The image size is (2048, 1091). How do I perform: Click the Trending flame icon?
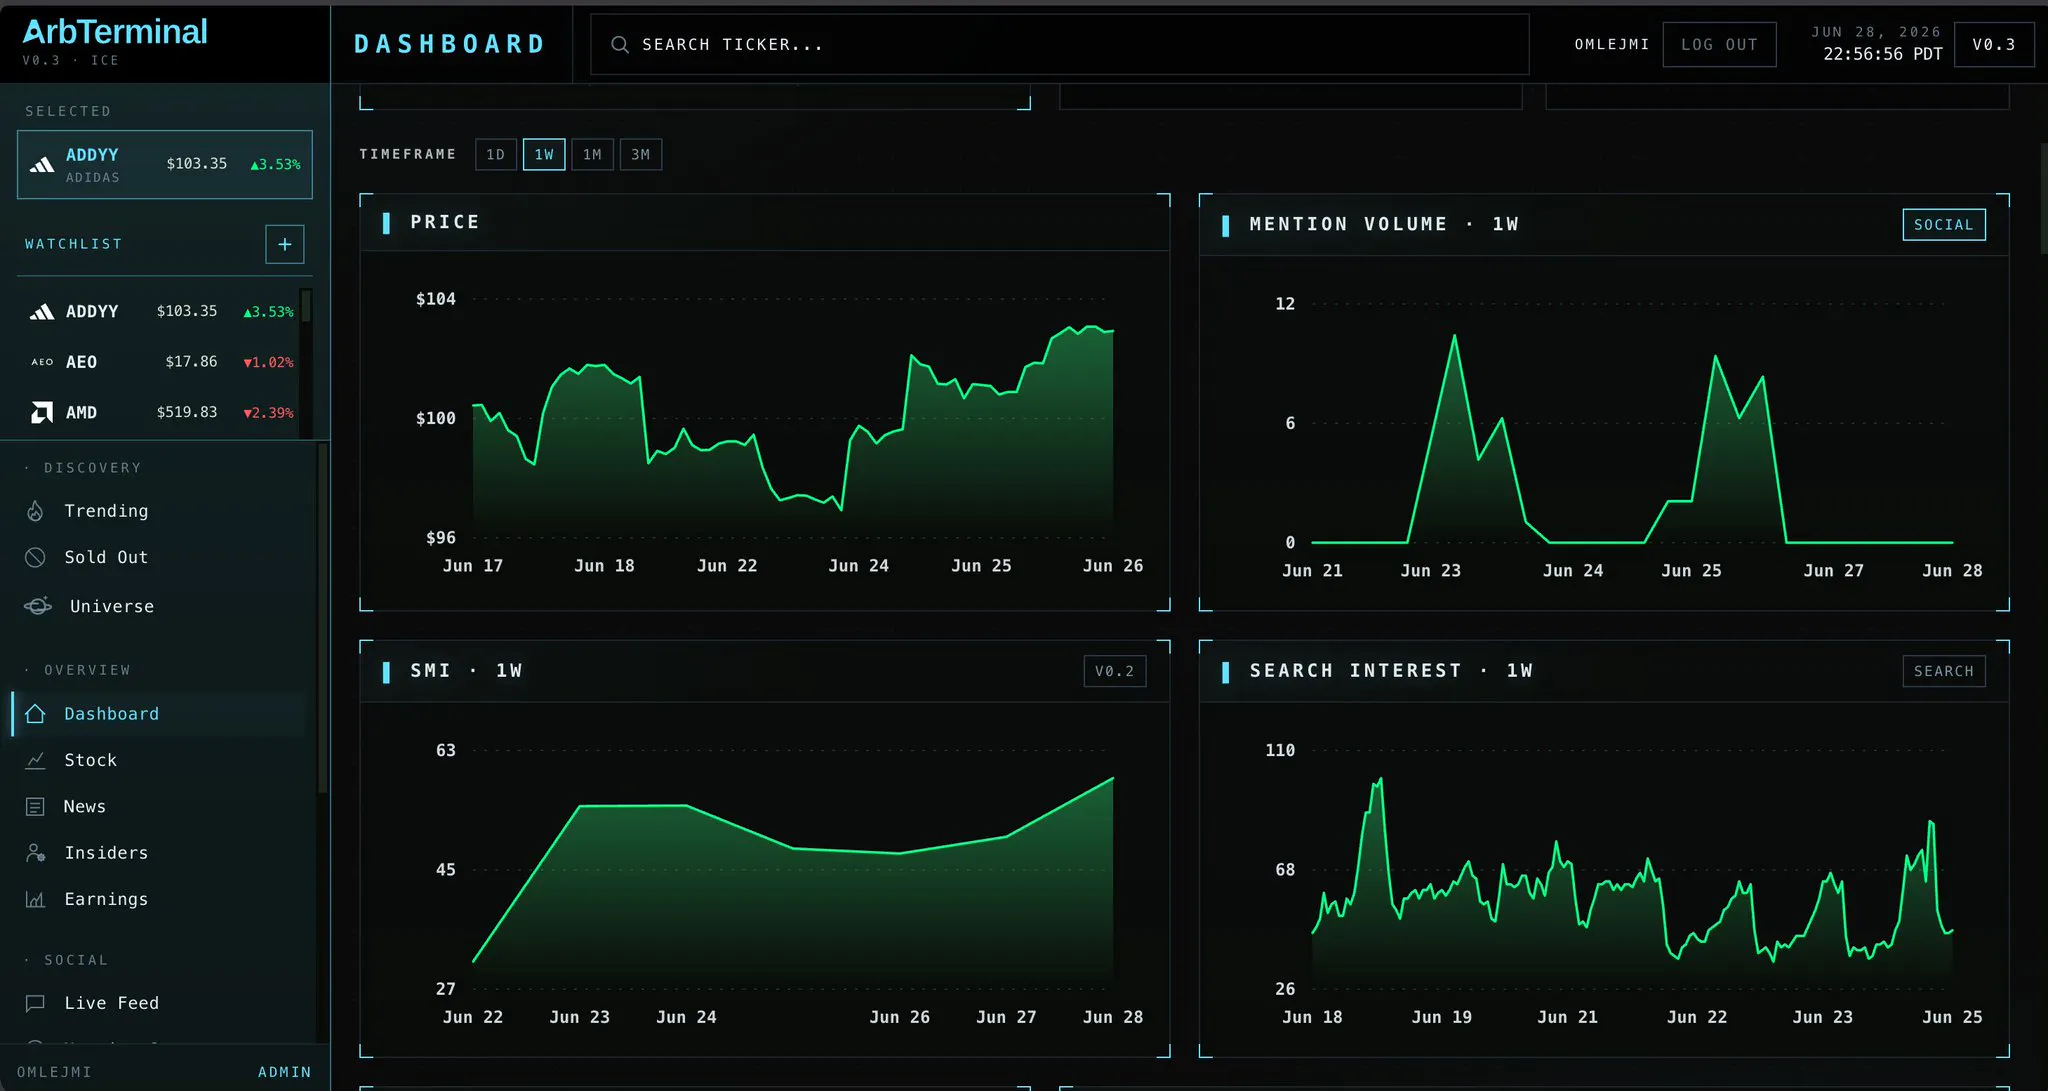(35, 511)
